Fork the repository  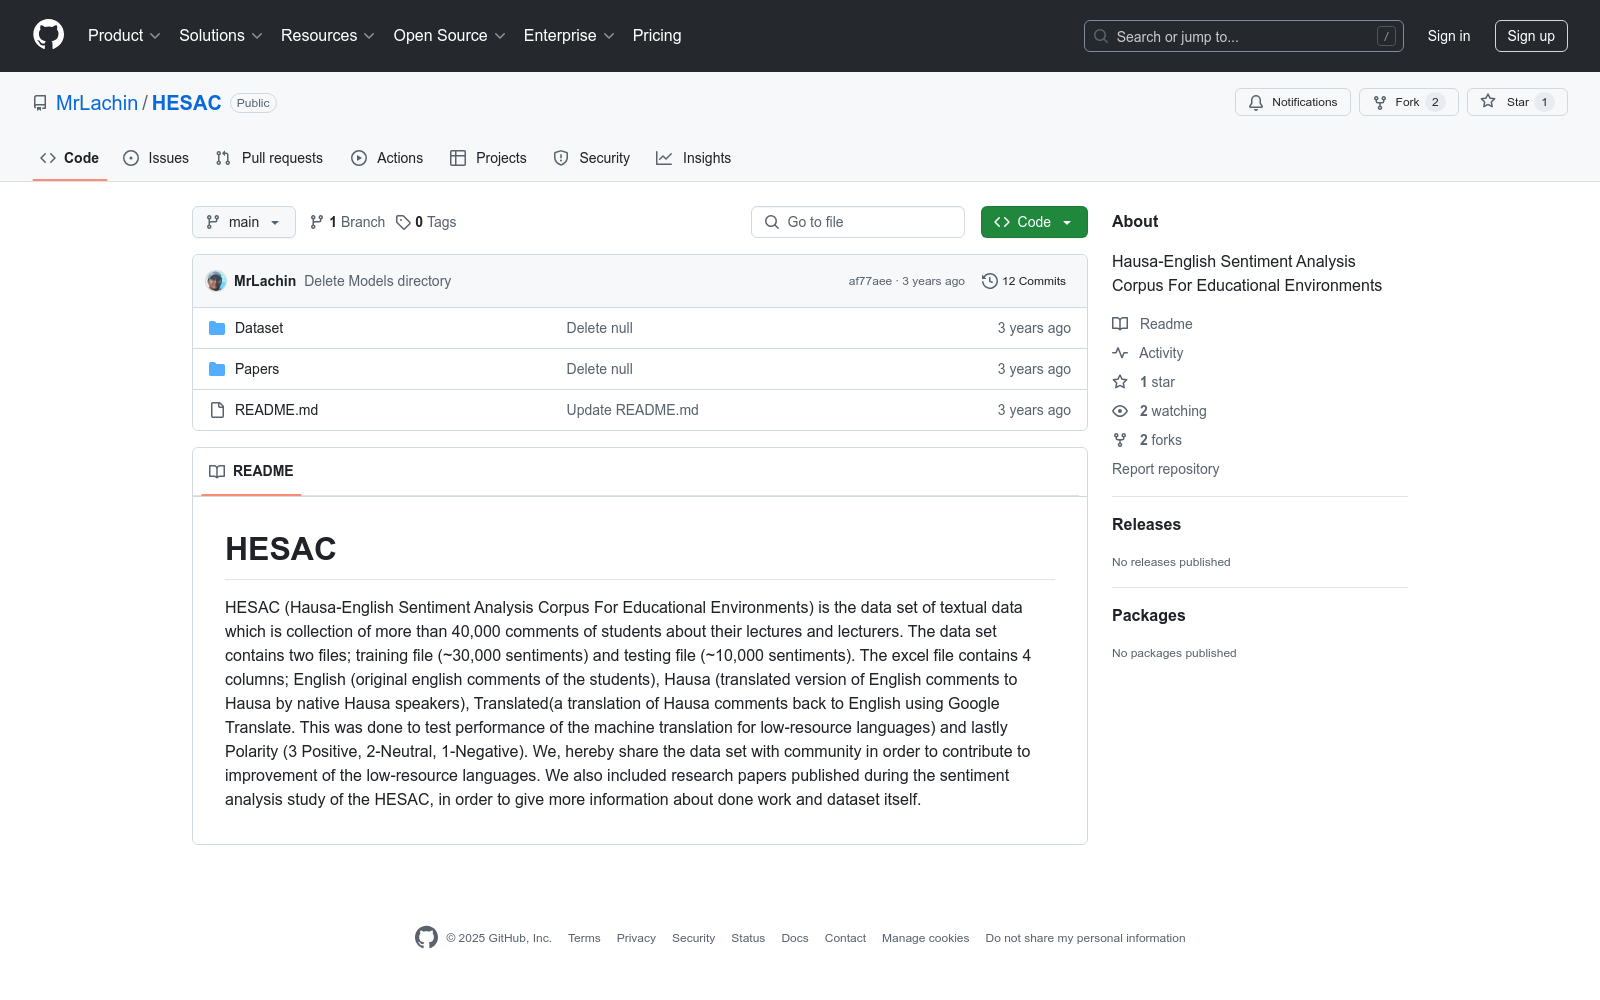(x=1409, y=102)
